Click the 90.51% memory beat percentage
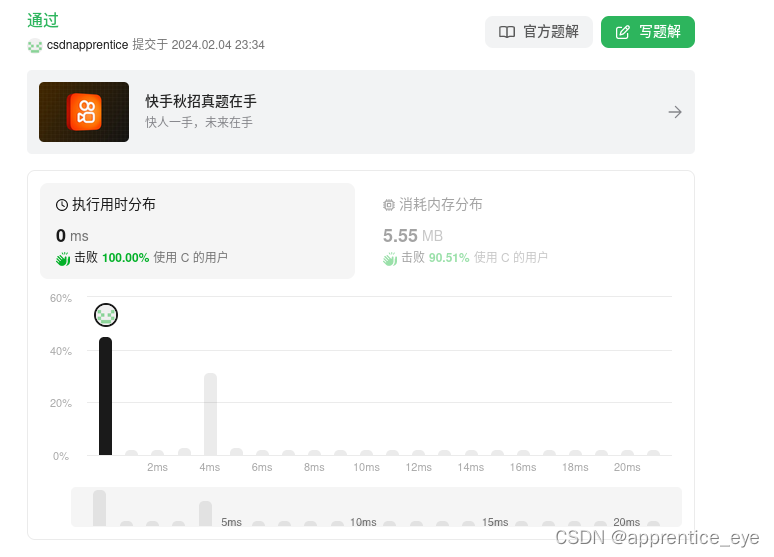 click(x=449, y=258)
